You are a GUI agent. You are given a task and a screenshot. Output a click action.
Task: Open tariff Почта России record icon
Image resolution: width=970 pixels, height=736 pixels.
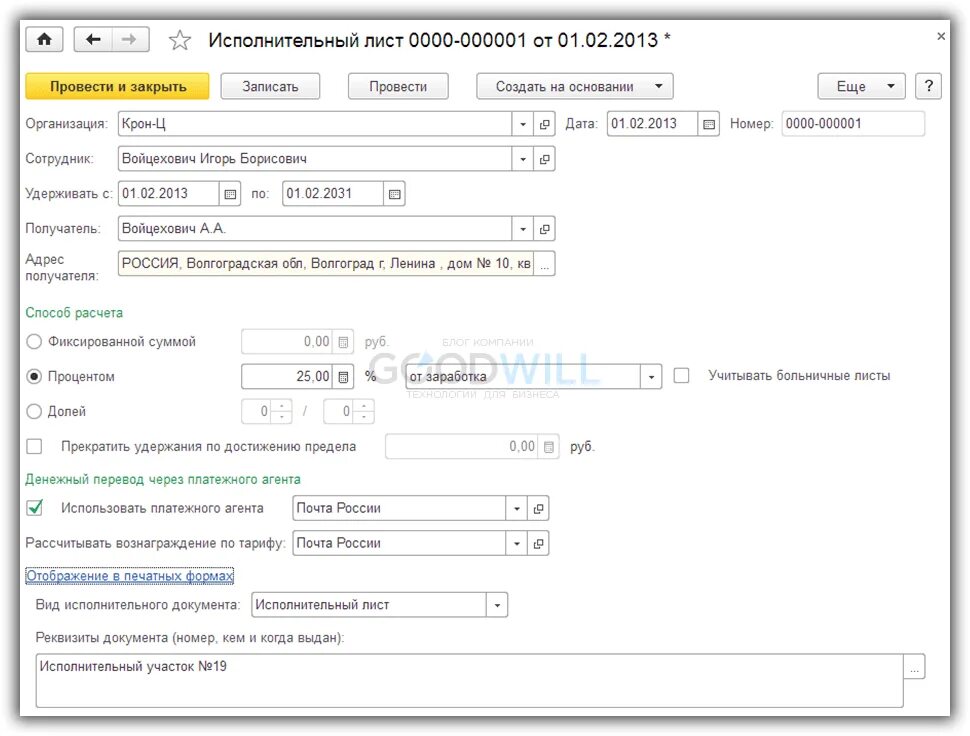pos(538,543)
